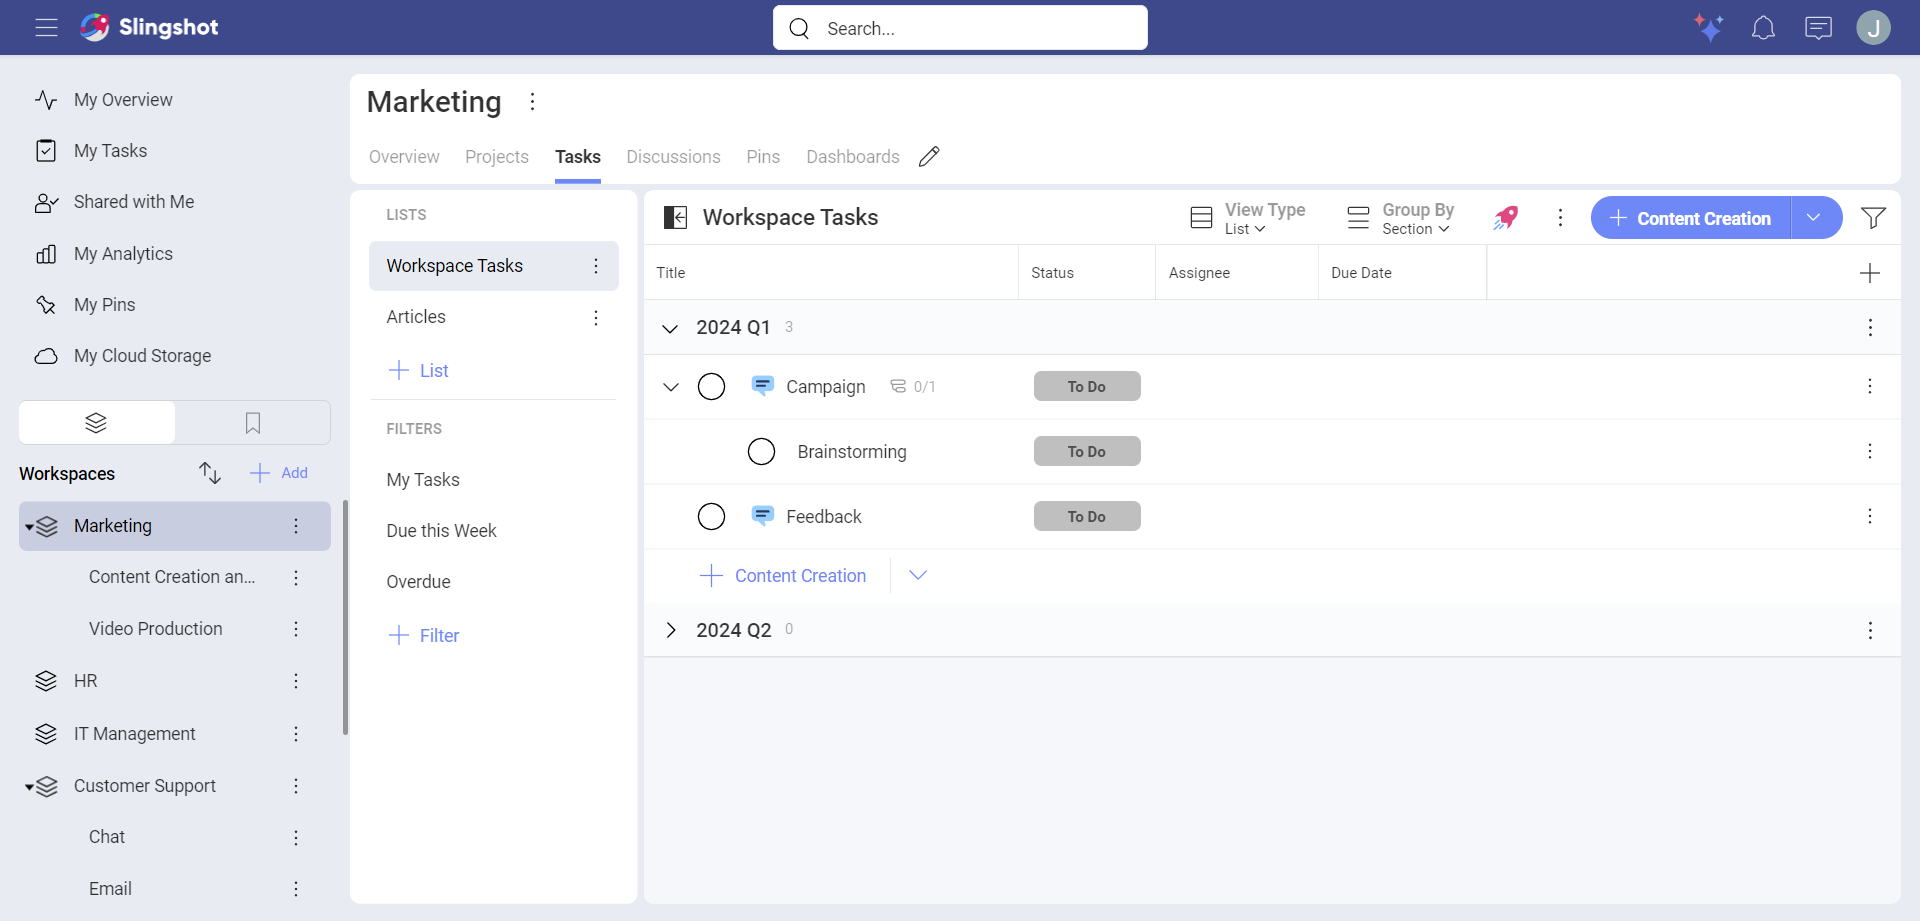Open the chat messages icon

[1818, 27]
